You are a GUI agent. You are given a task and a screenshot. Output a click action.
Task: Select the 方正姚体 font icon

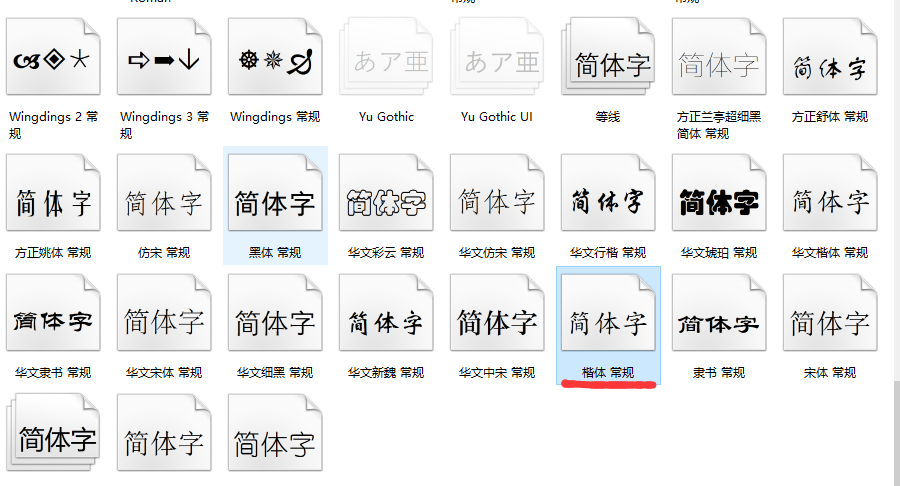coord(53,192)
